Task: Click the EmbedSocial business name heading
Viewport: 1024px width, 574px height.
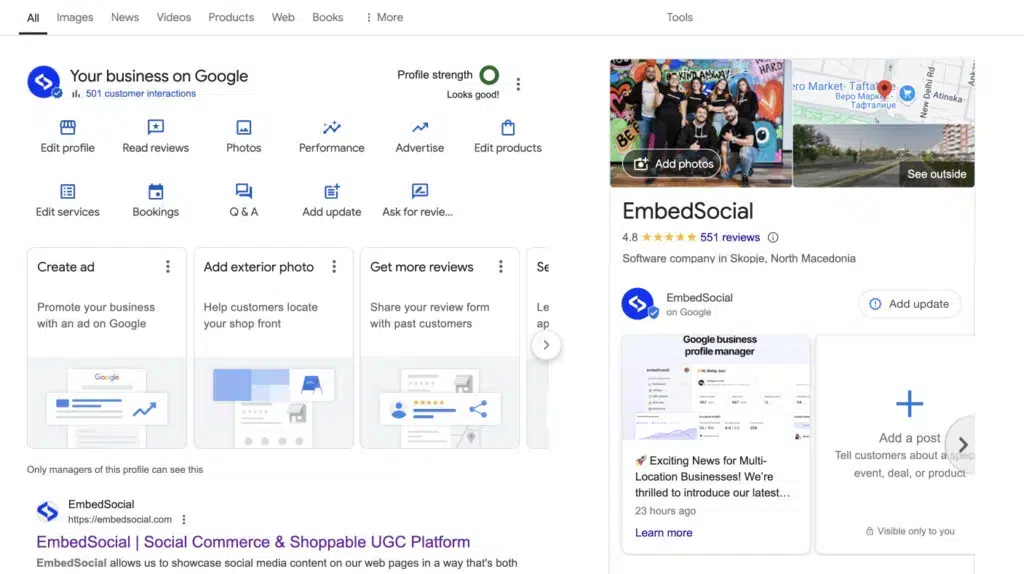Action: pyautogui.click(x=688, y=211)
